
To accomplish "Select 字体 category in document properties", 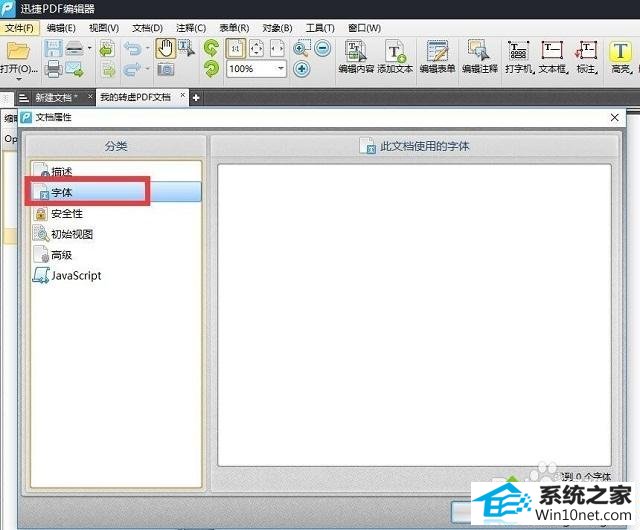I will click(x=116, y=192).
